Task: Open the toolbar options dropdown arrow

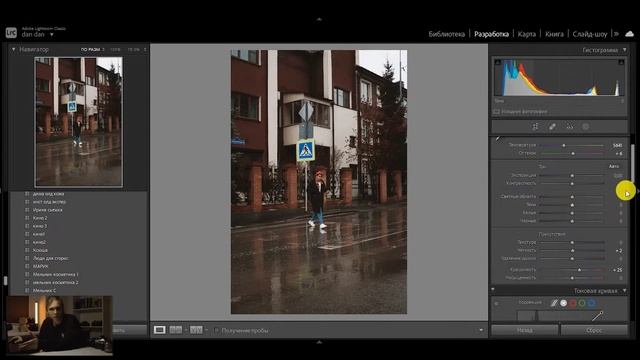Action: coord(481,330)
